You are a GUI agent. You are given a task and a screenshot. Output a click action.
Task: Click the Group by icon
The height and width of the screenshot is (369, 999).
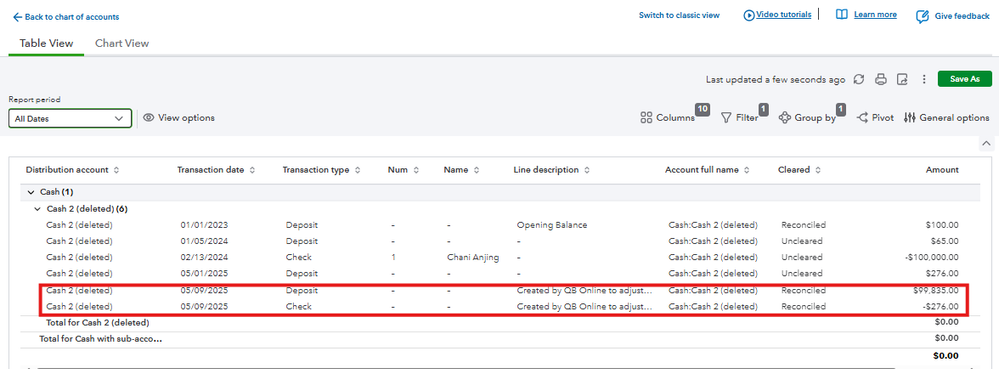pyautogui.click(x=784, y=118)
